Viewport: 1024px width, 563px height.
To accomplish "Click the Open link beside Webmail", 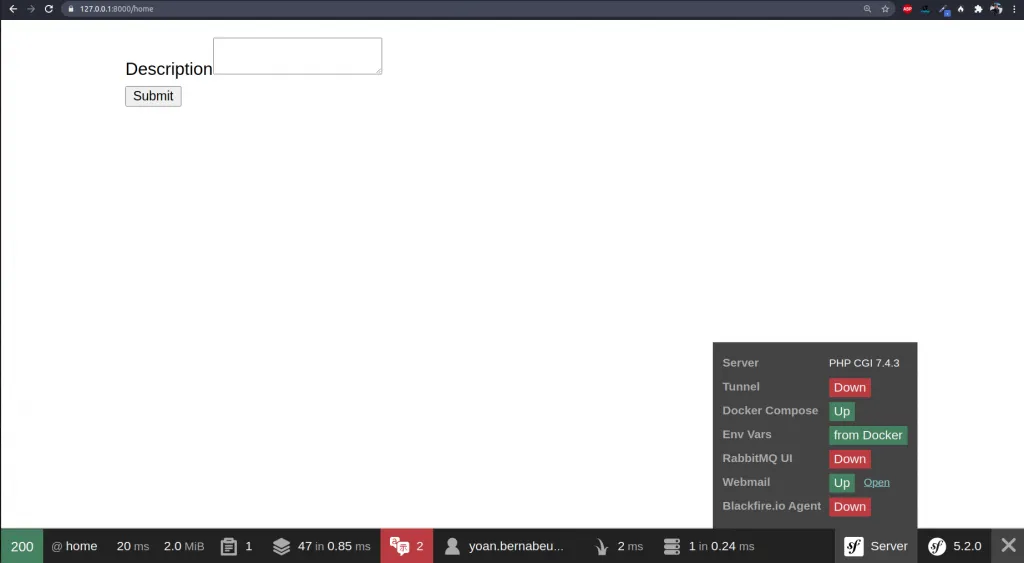I will click(876, 483).
